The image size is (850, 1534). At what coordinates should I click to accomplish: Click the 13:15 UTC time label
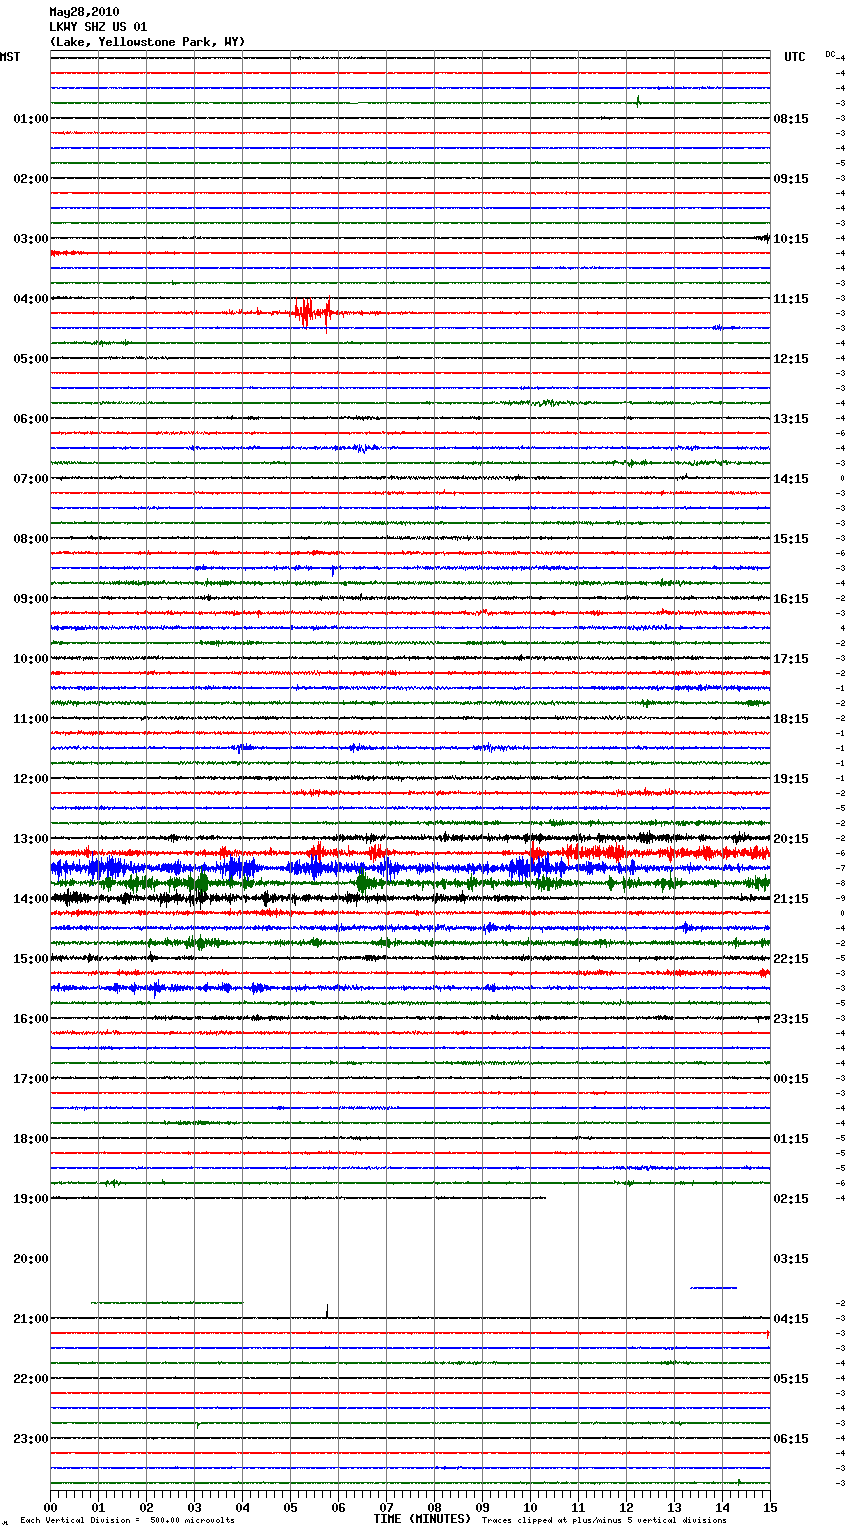point(791,419)
